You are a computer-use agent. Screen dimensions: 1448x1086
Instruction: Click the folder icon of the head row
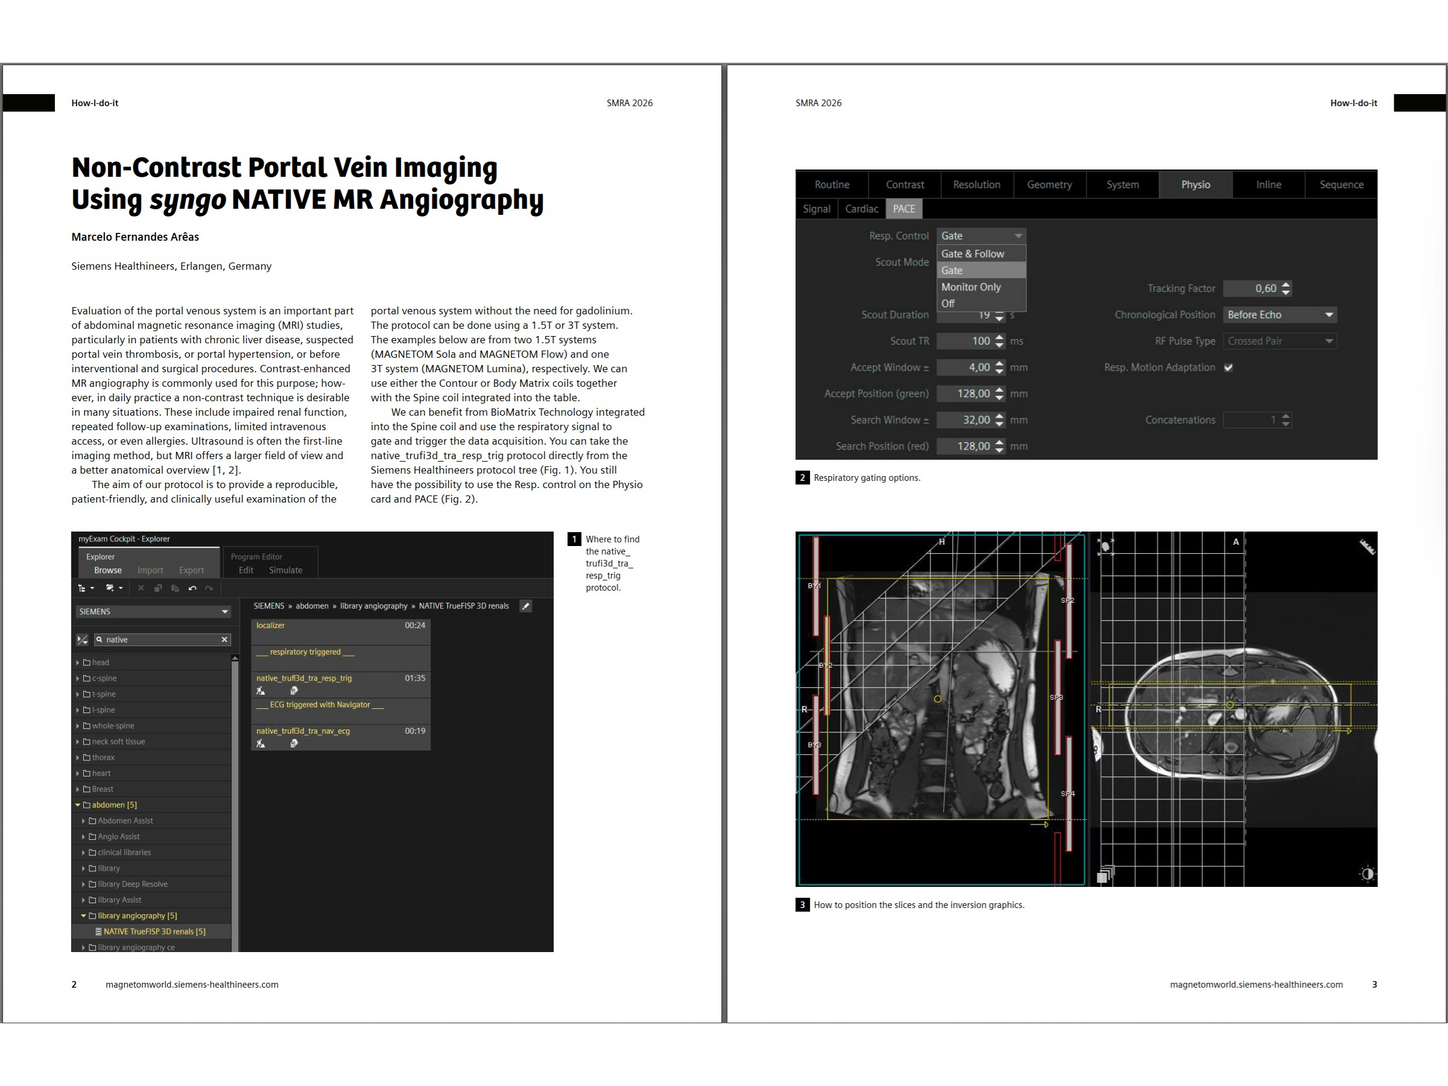click(87, 663)
